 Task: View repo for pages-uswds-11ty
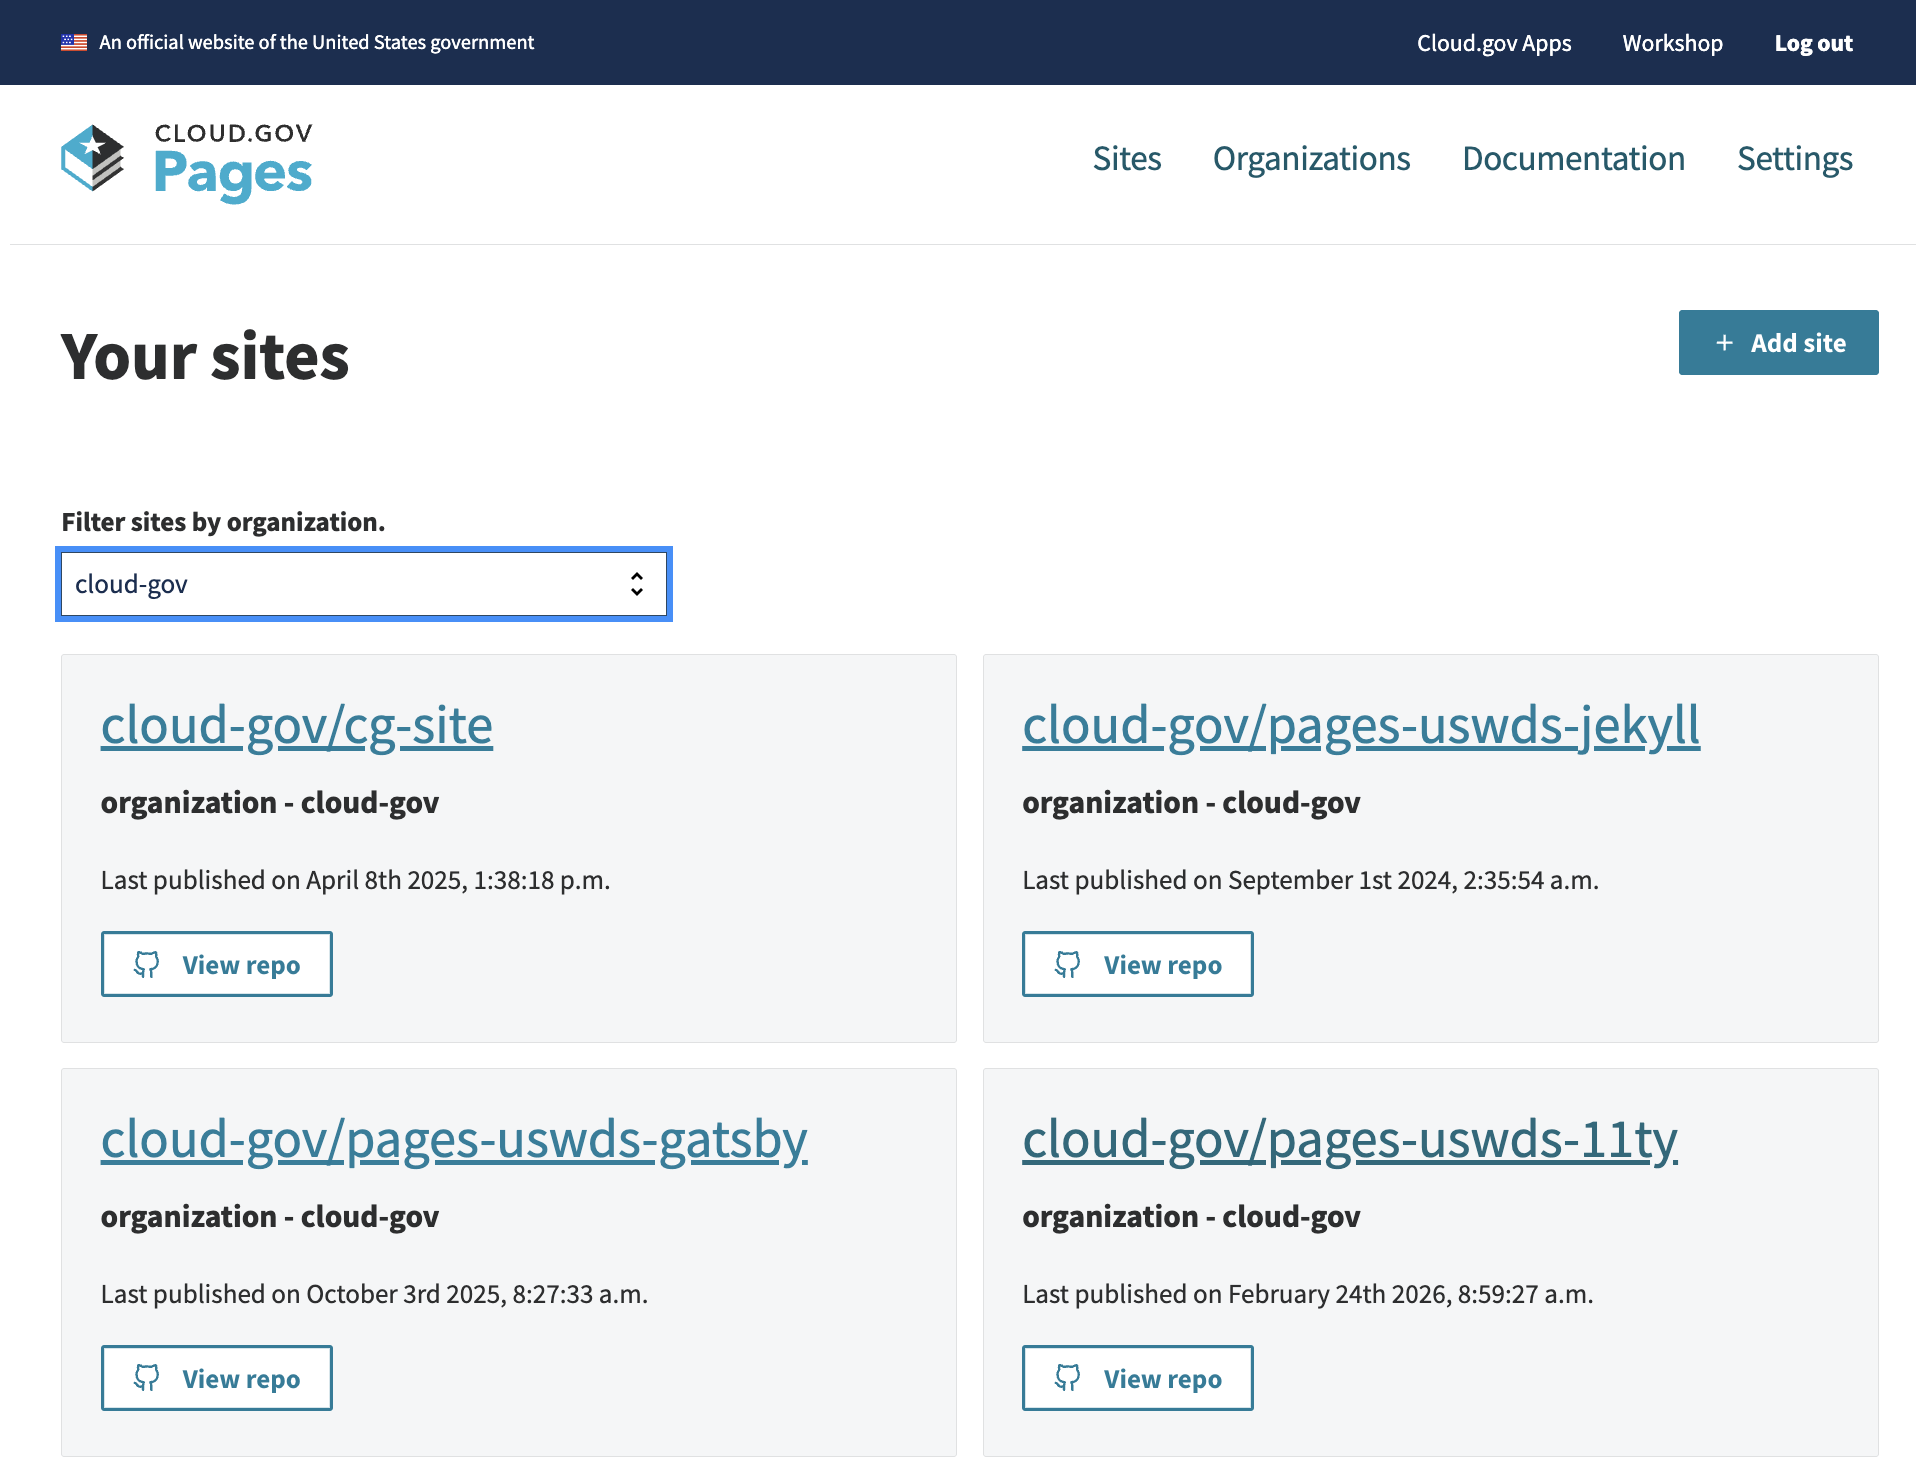click(1138, 1378)
